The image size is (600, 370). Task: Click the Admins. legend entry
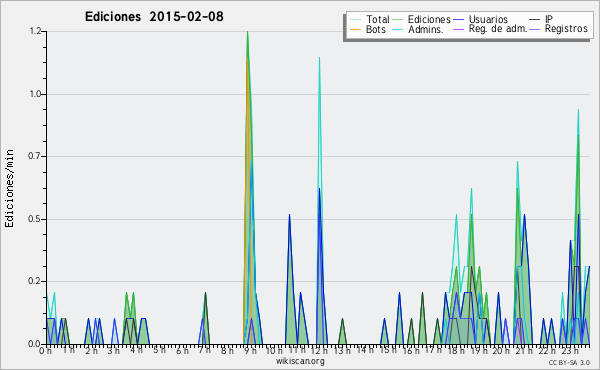[x=418, y=29]
